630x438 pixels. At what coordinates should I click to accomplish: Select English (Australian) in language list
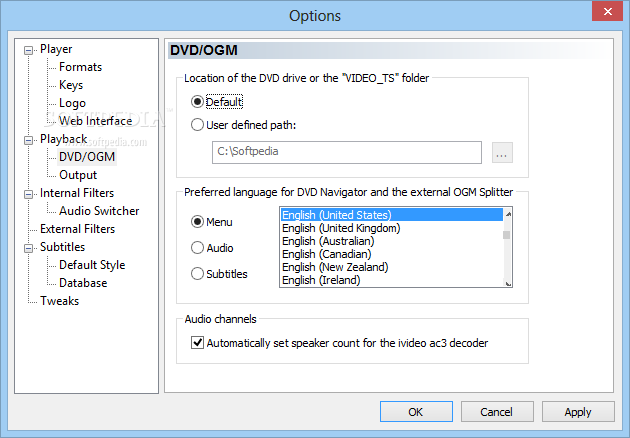pos(392,241)
